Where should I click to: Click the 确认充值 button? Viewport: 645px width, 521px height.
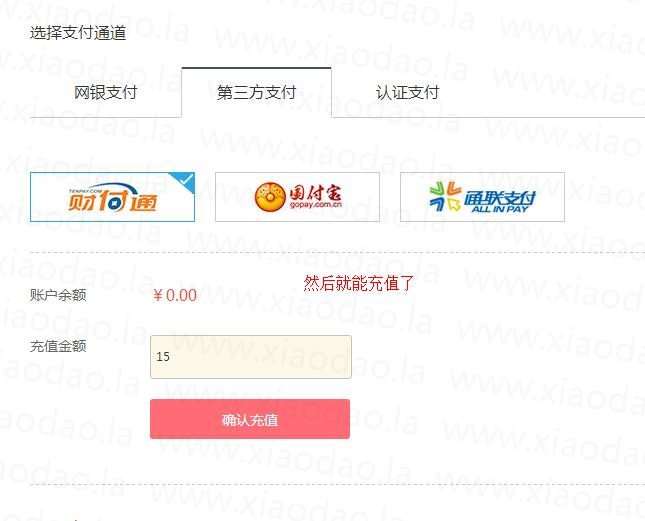pos(250,419)
